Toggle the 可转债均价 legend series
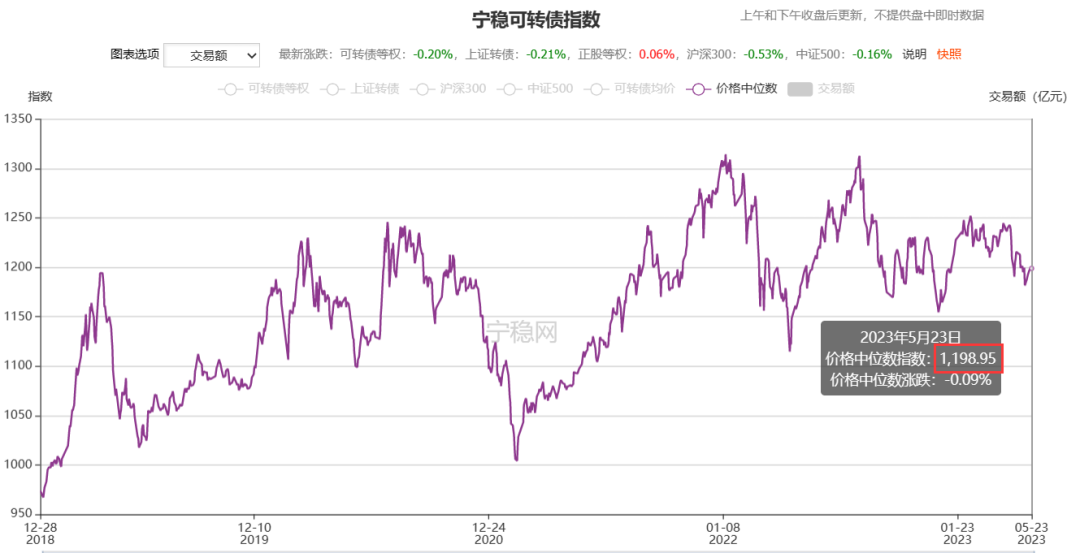This screenshot has width=1080, height=553. [630, 89]
